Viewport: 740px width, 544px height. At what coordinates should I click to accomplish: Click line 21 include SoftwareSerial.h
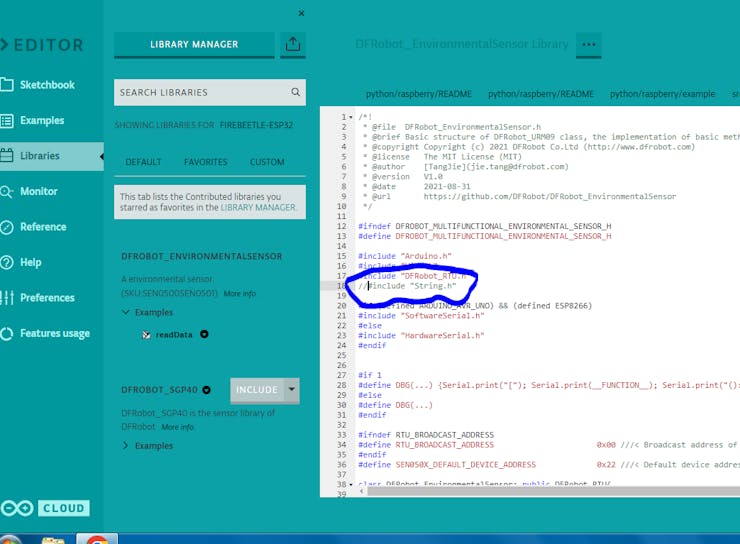point(421,316)
